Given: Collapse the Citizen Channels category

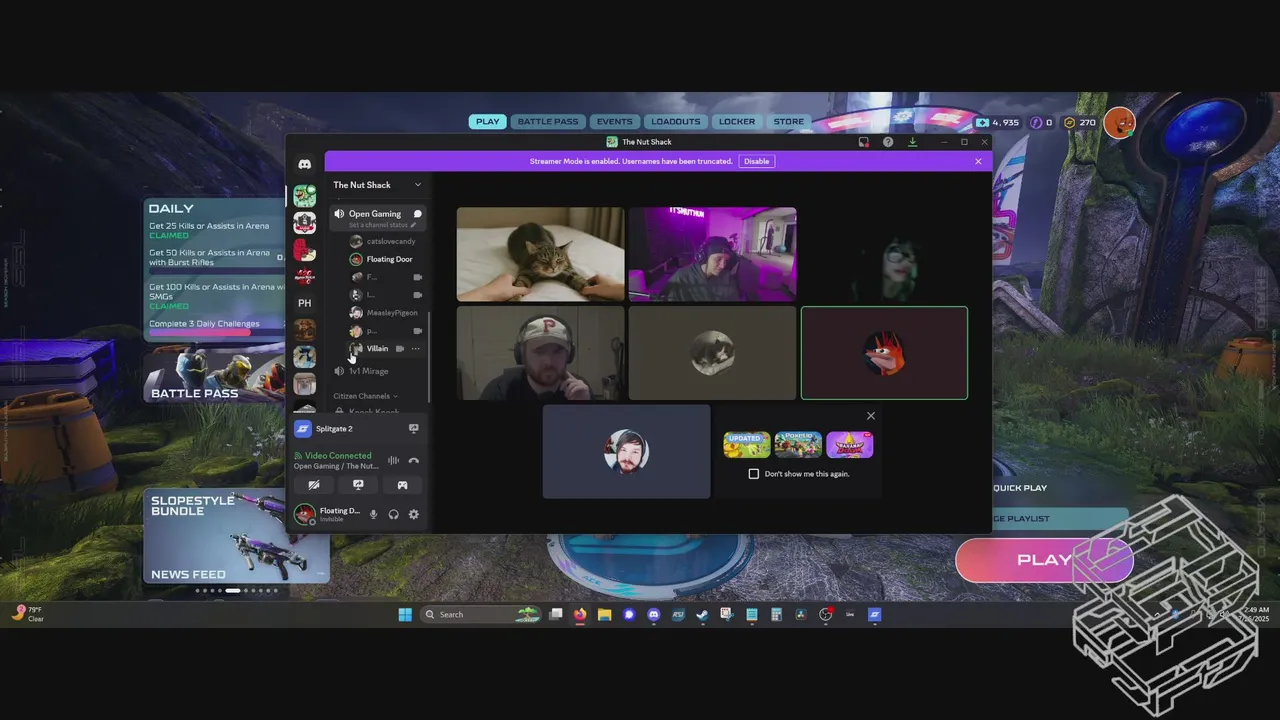Looking at the screenshot, I should 365,396.
